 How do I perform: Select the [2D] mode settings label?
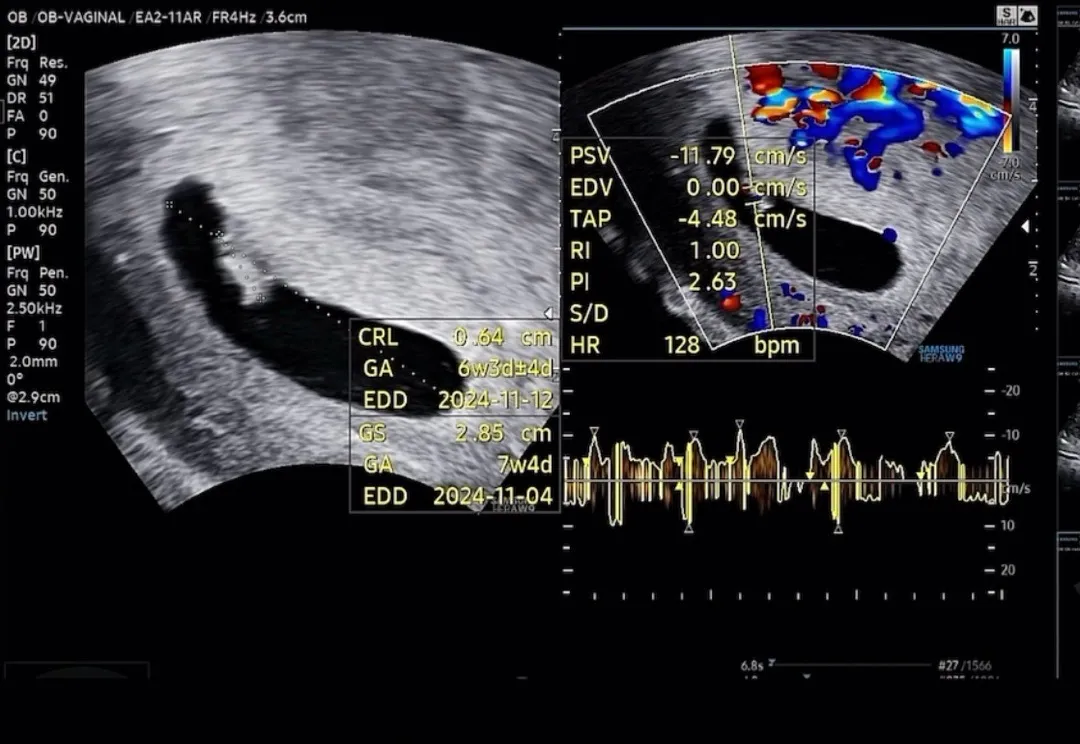[21, 43]
